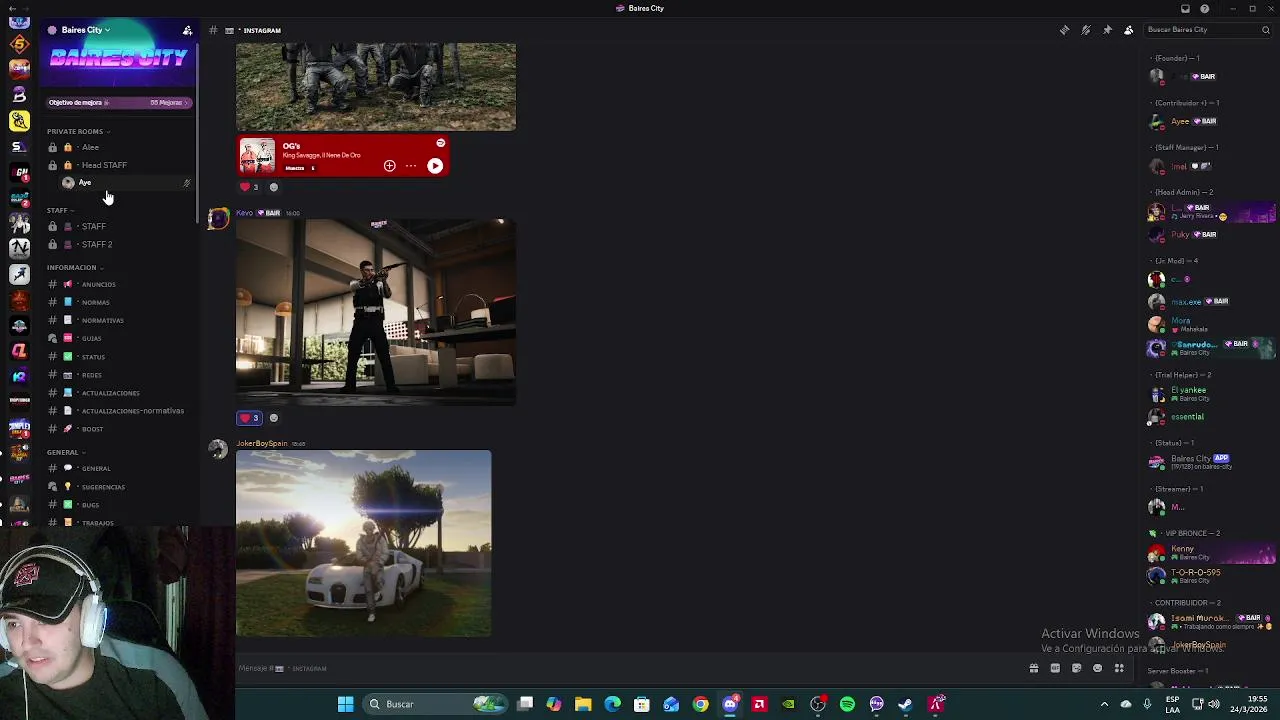Collapse the GENERAL category
The width and height of the screenshot is (1280, 720).
(x=65, y=452)
